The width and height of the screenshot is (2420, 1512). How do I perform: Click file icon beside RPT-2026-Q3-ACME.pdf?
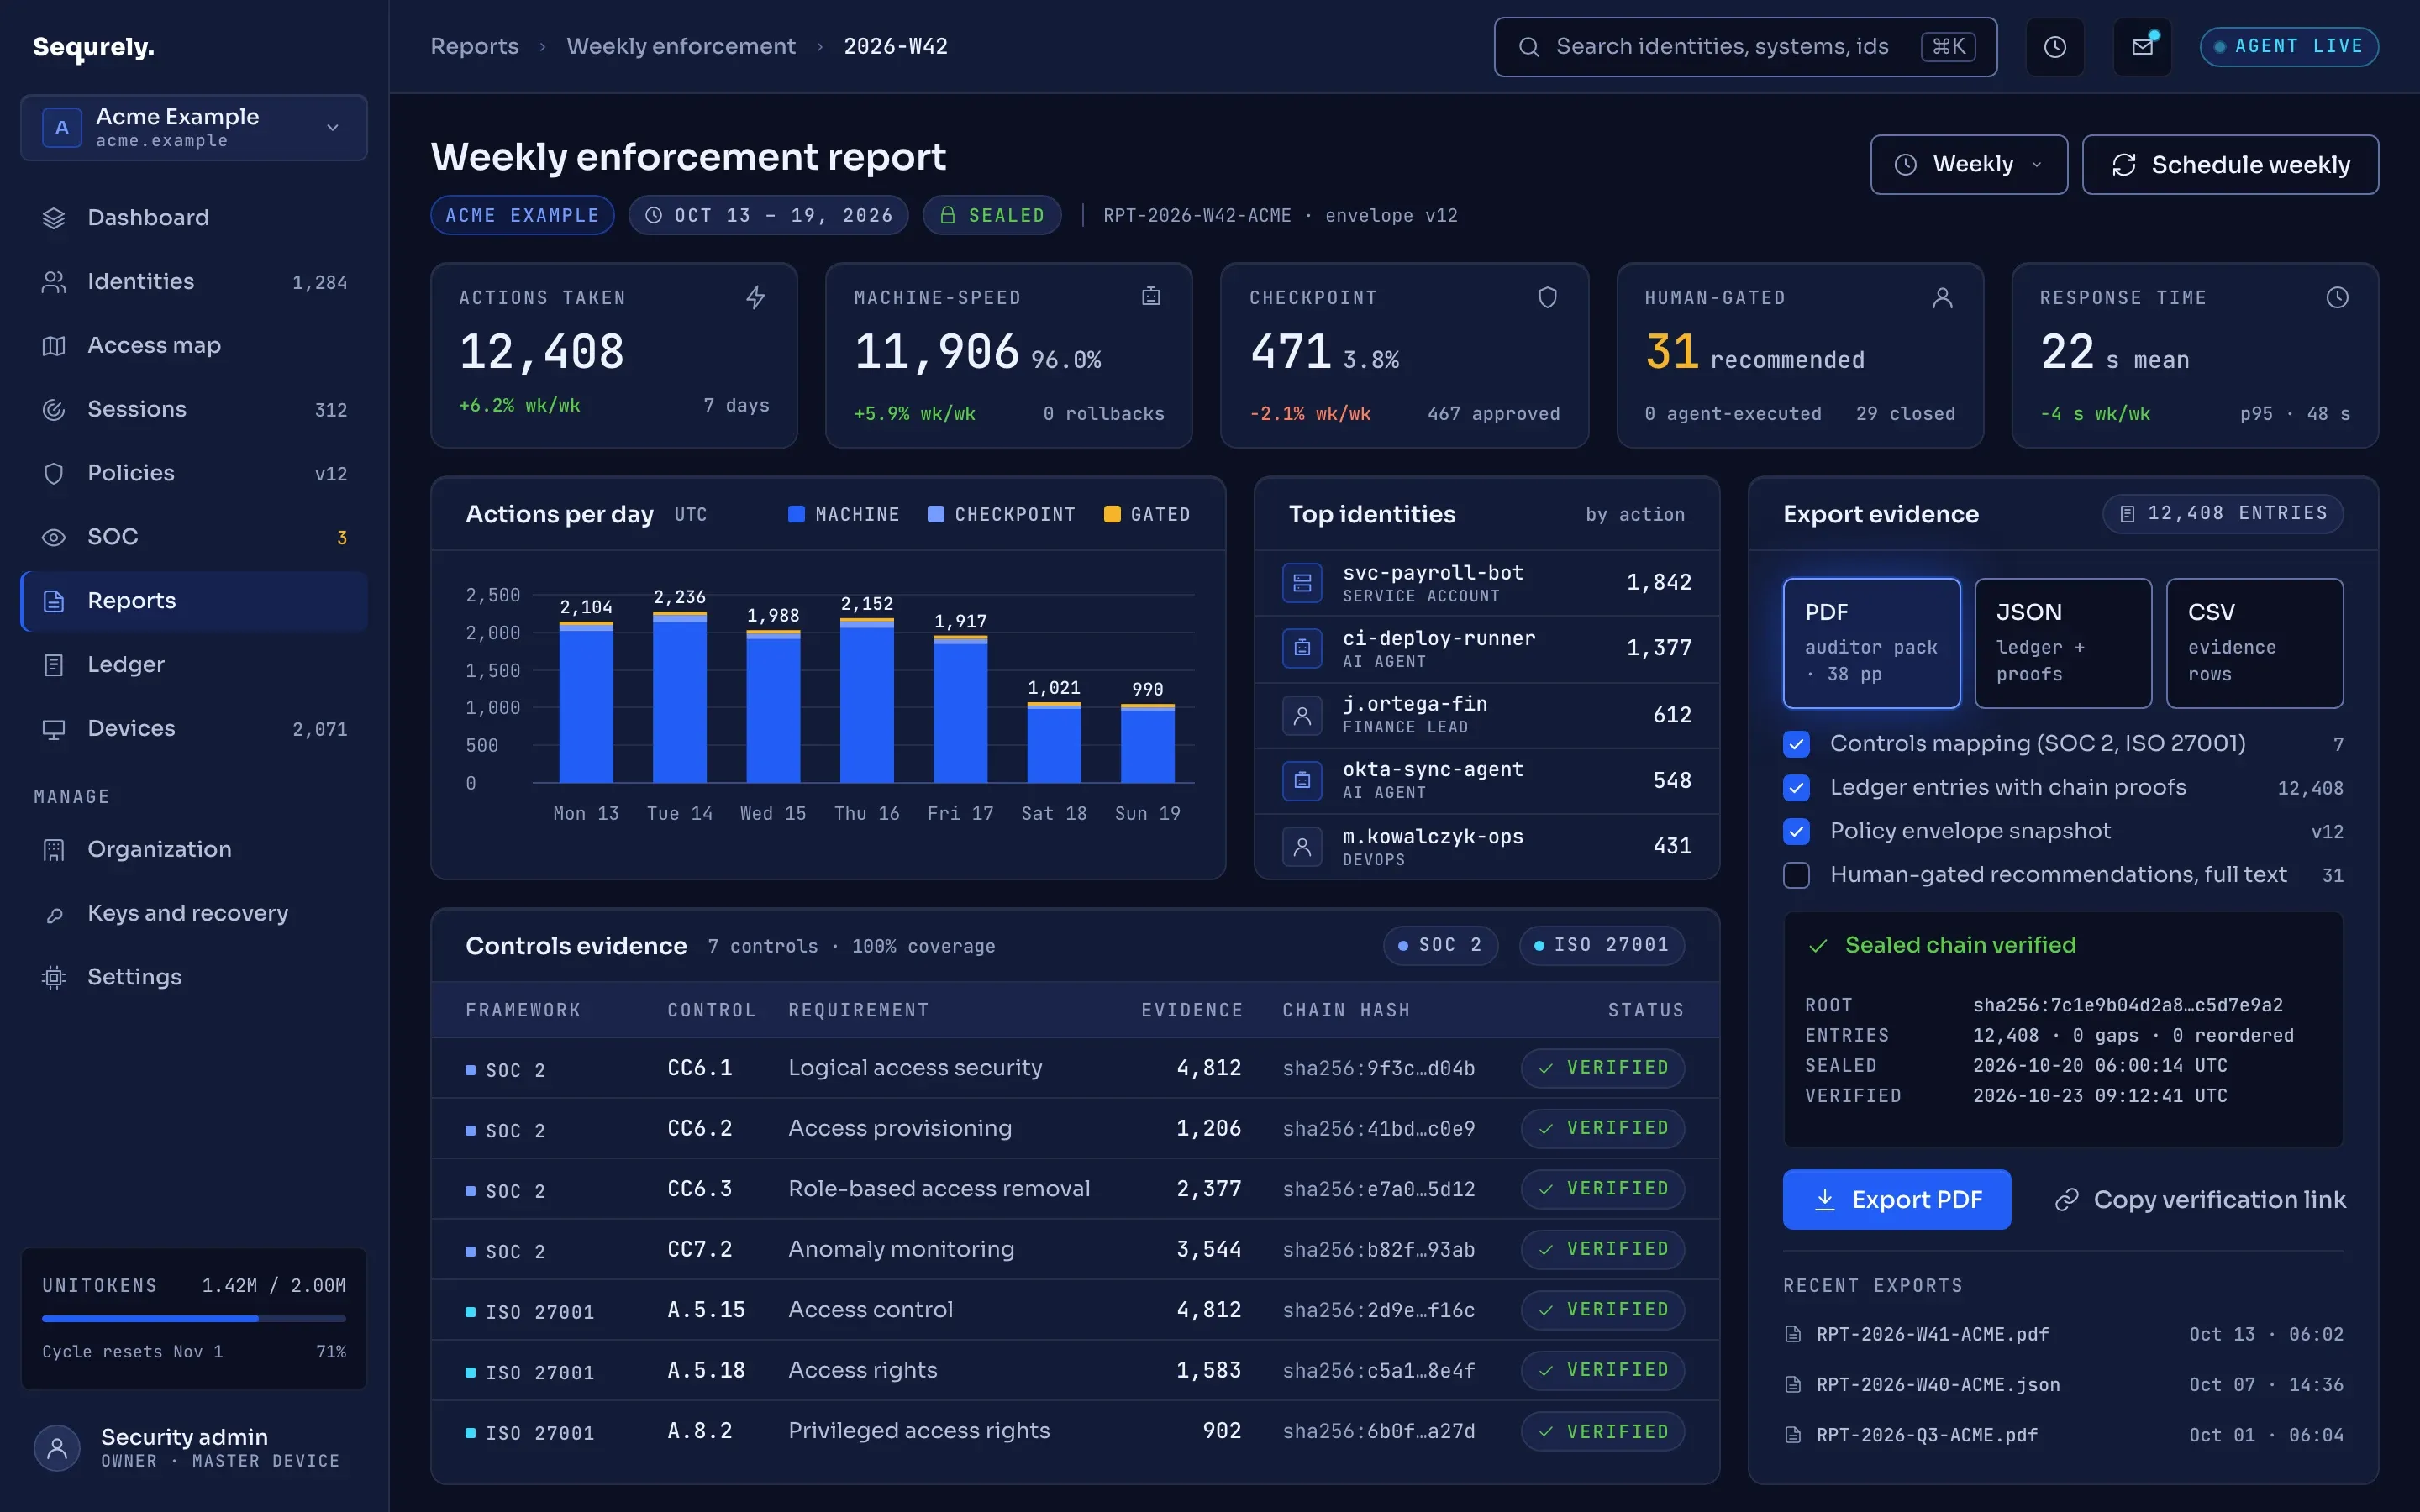pos(1794,1435)
